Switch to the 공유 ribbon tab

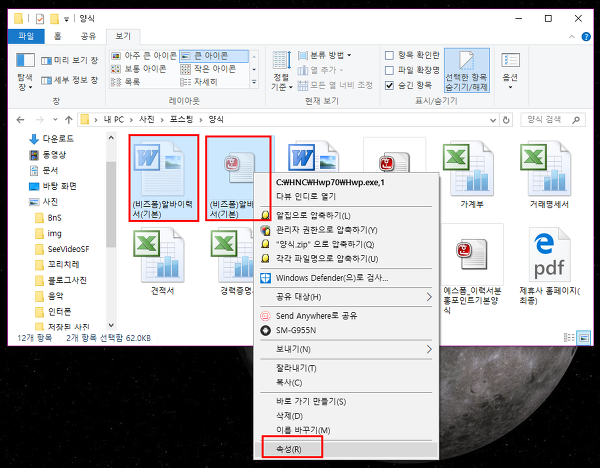[88, 36]
